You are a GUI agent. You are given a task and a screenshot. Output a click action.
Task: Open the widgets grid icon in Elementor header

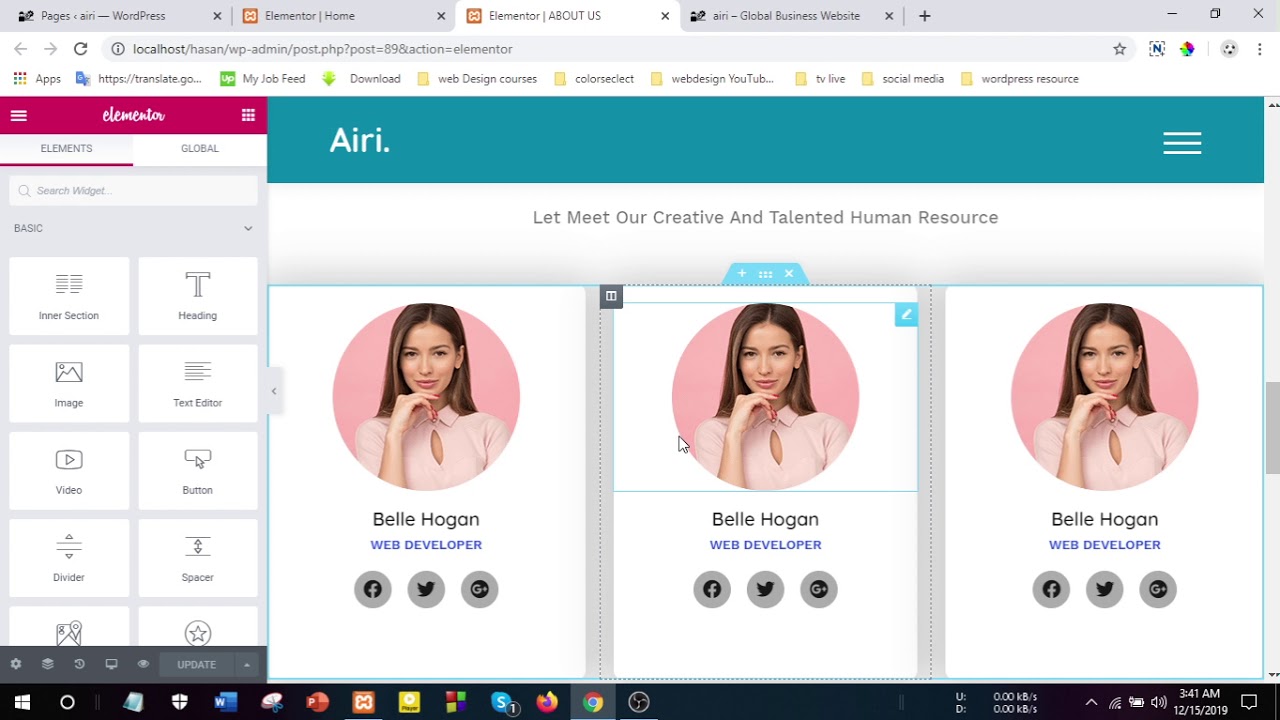click(248, 115)
